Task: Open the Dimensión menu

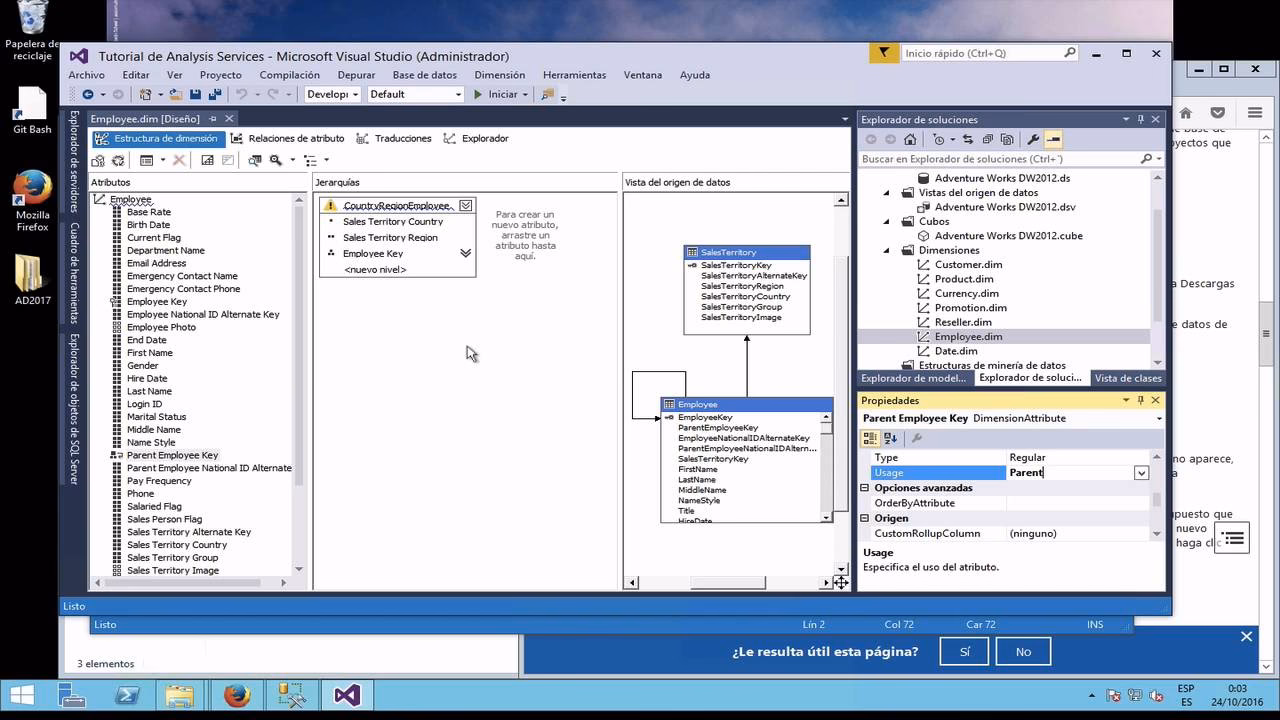Action: click(500, 75)
